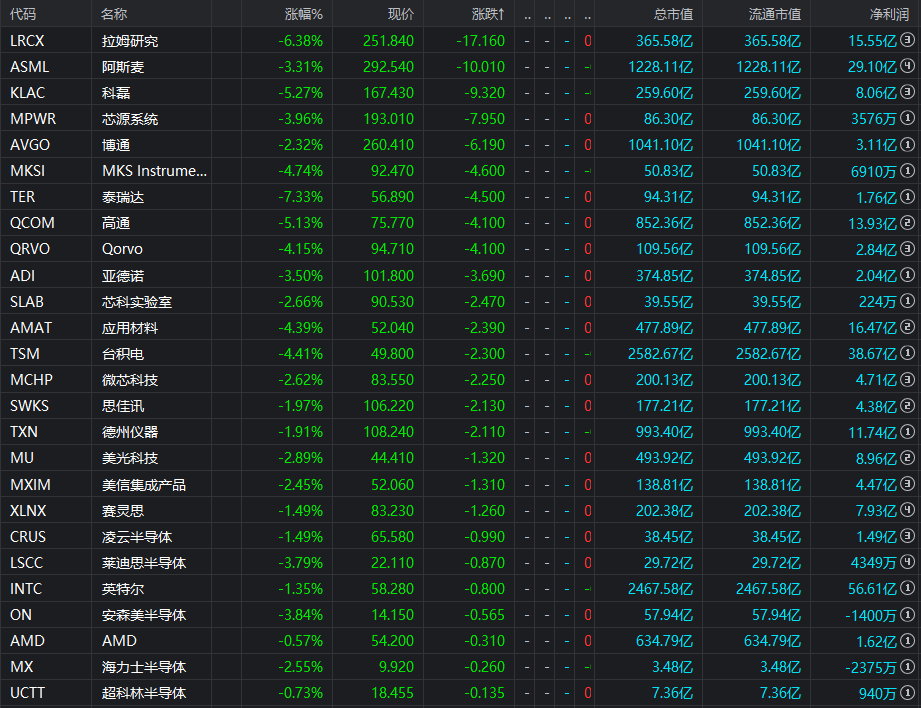921x708 pixels.
Task: Open the AMD stock code
Action: (x=27, y=641)
